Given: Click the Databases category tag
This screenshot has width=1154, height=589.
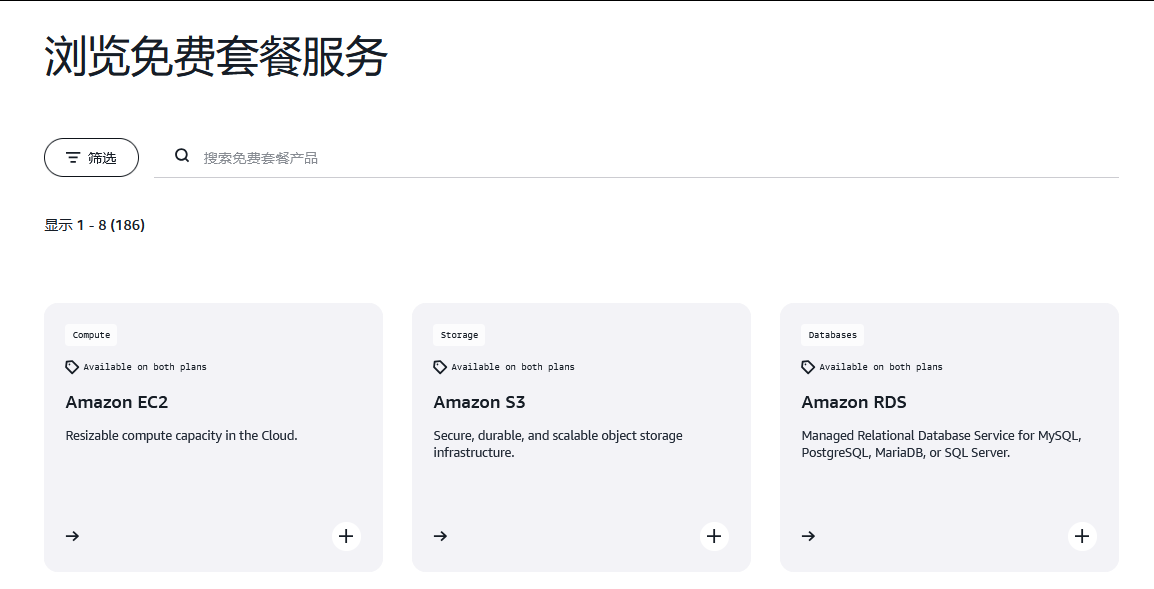Looking at the screenshot, I should [832, 335].
